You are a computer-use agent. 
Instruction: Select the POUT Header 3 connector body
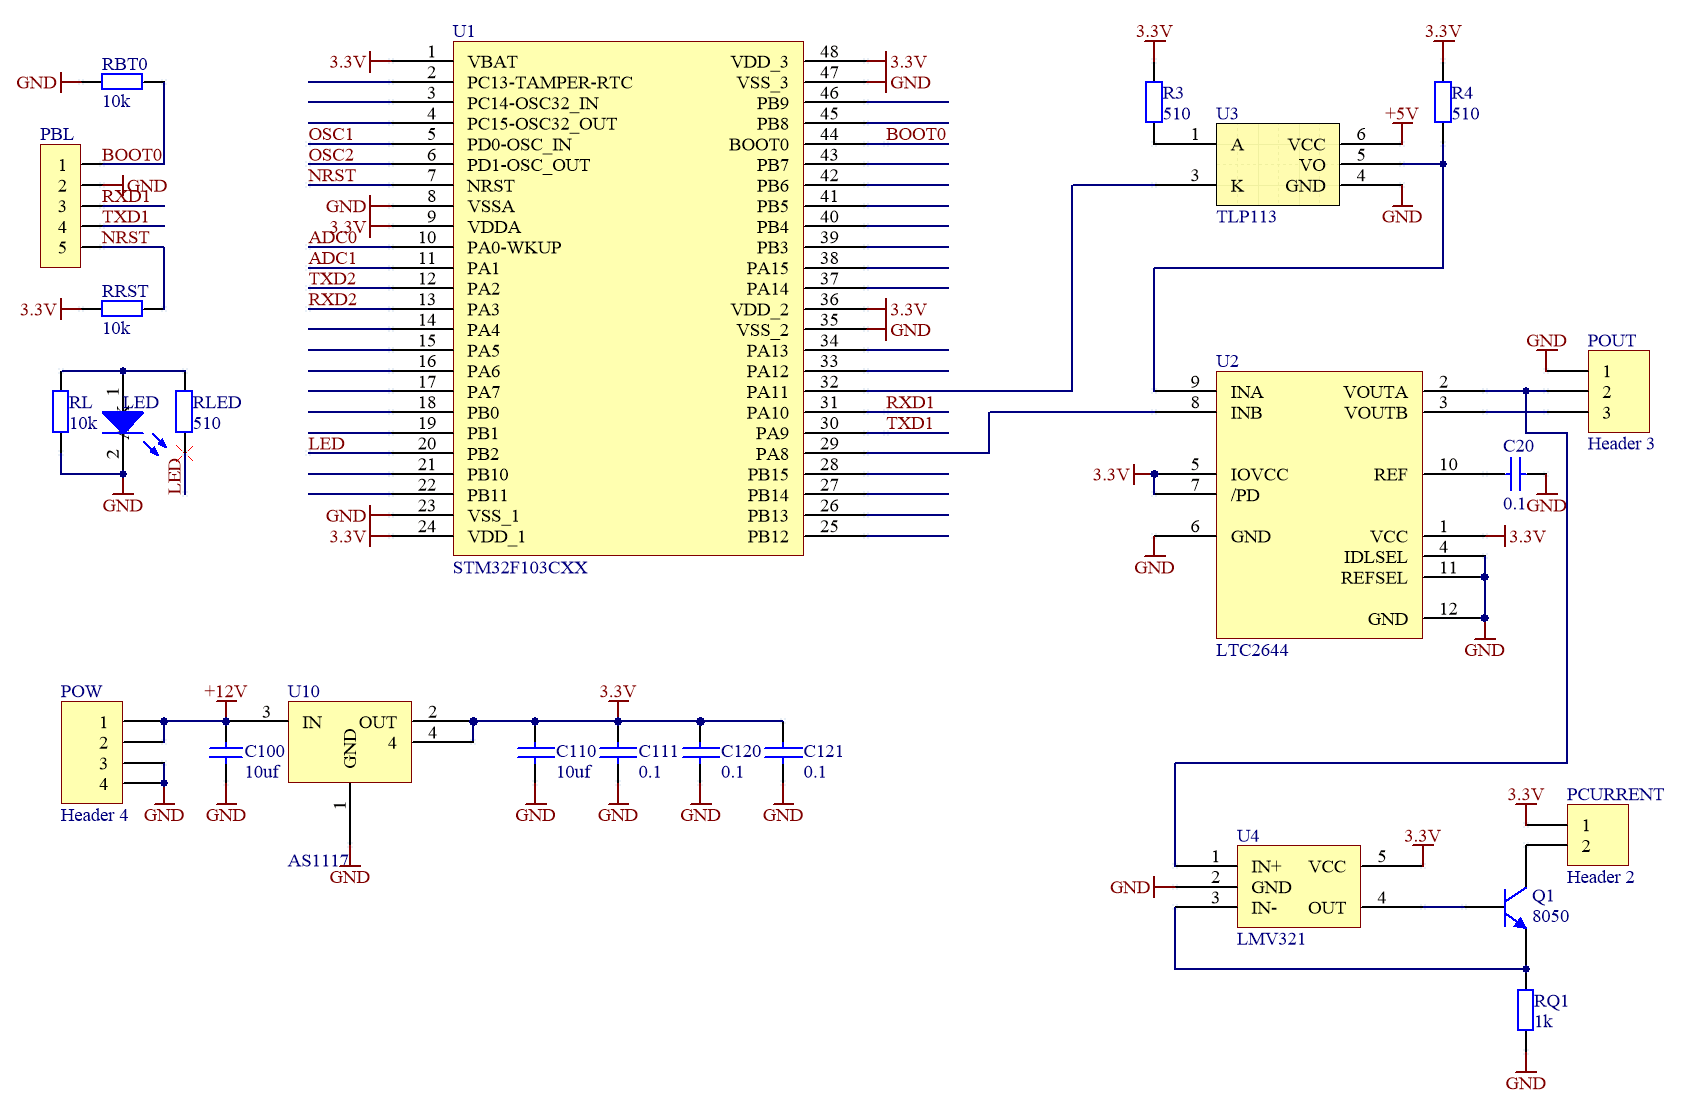1618,392
